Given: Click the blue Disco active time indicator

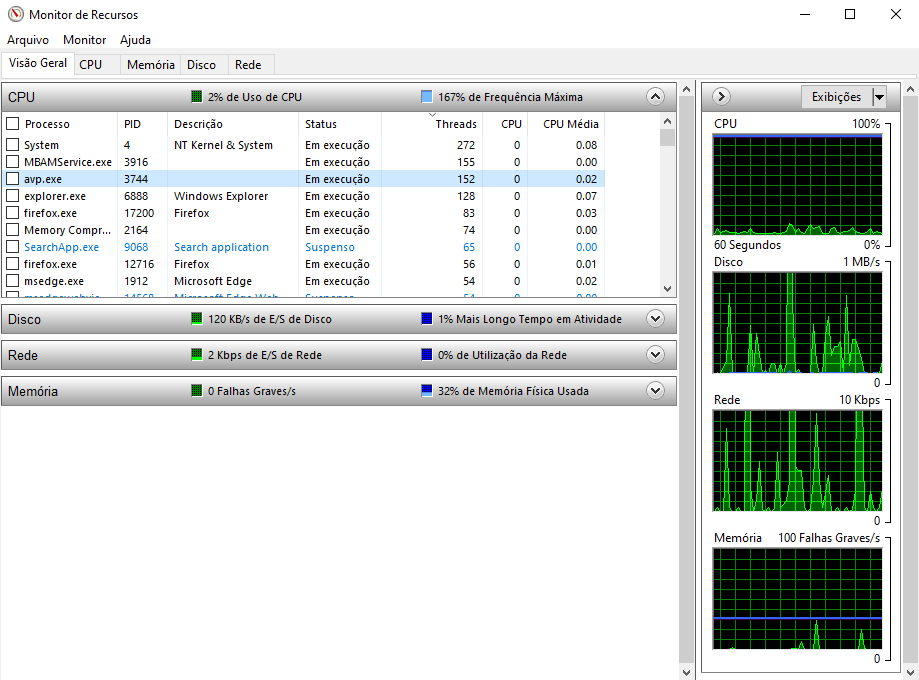Looking at the screenshot, I should [x=427, y=319].
